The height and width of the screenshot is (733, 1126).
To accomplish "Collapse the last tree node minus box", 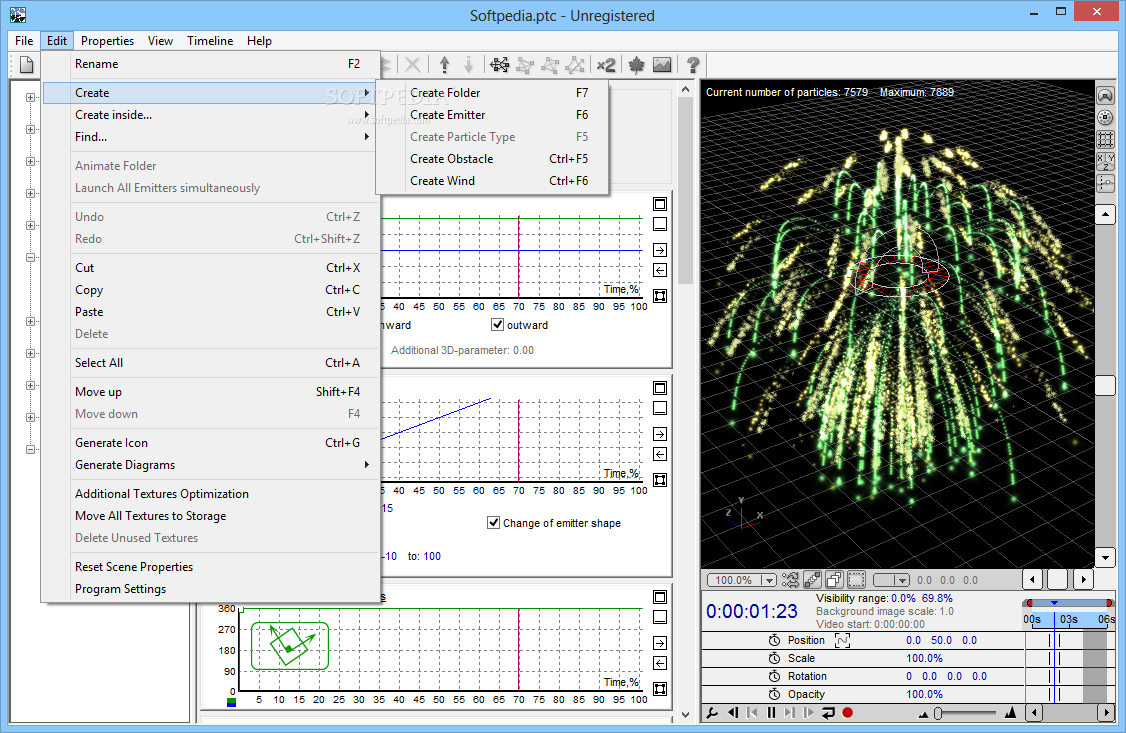I will [x=30, y=449].
